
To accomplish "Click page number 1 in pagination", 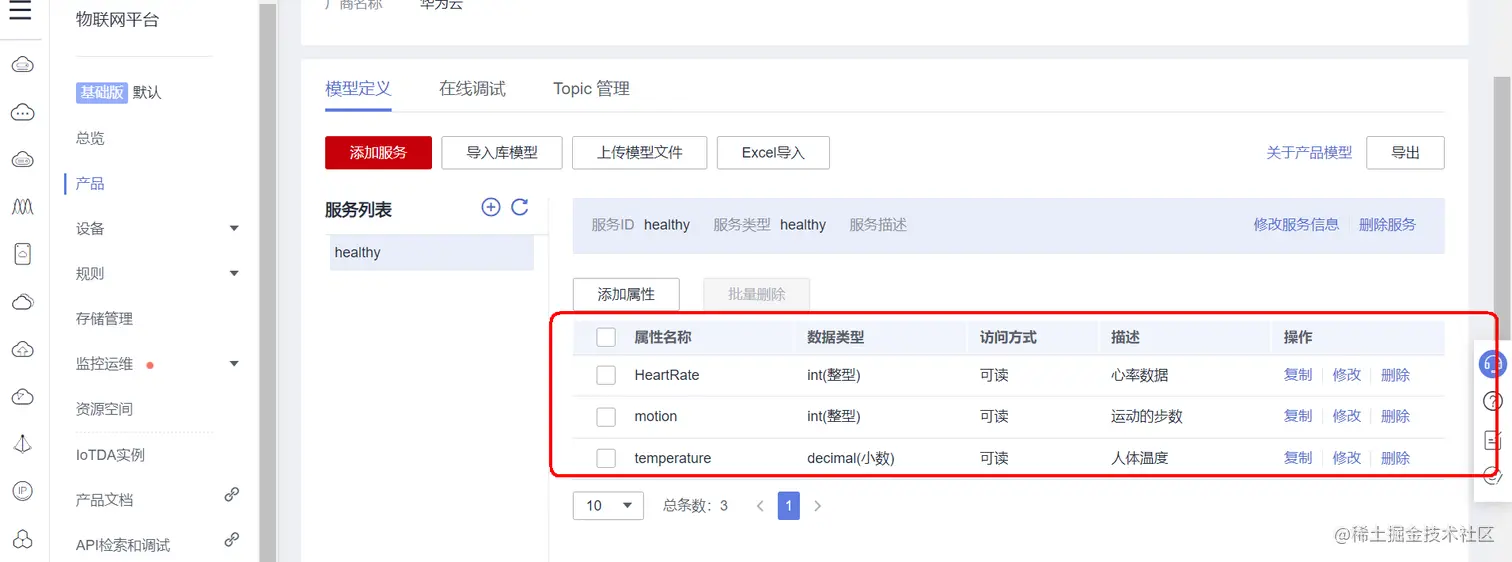I will click(788, 505).
